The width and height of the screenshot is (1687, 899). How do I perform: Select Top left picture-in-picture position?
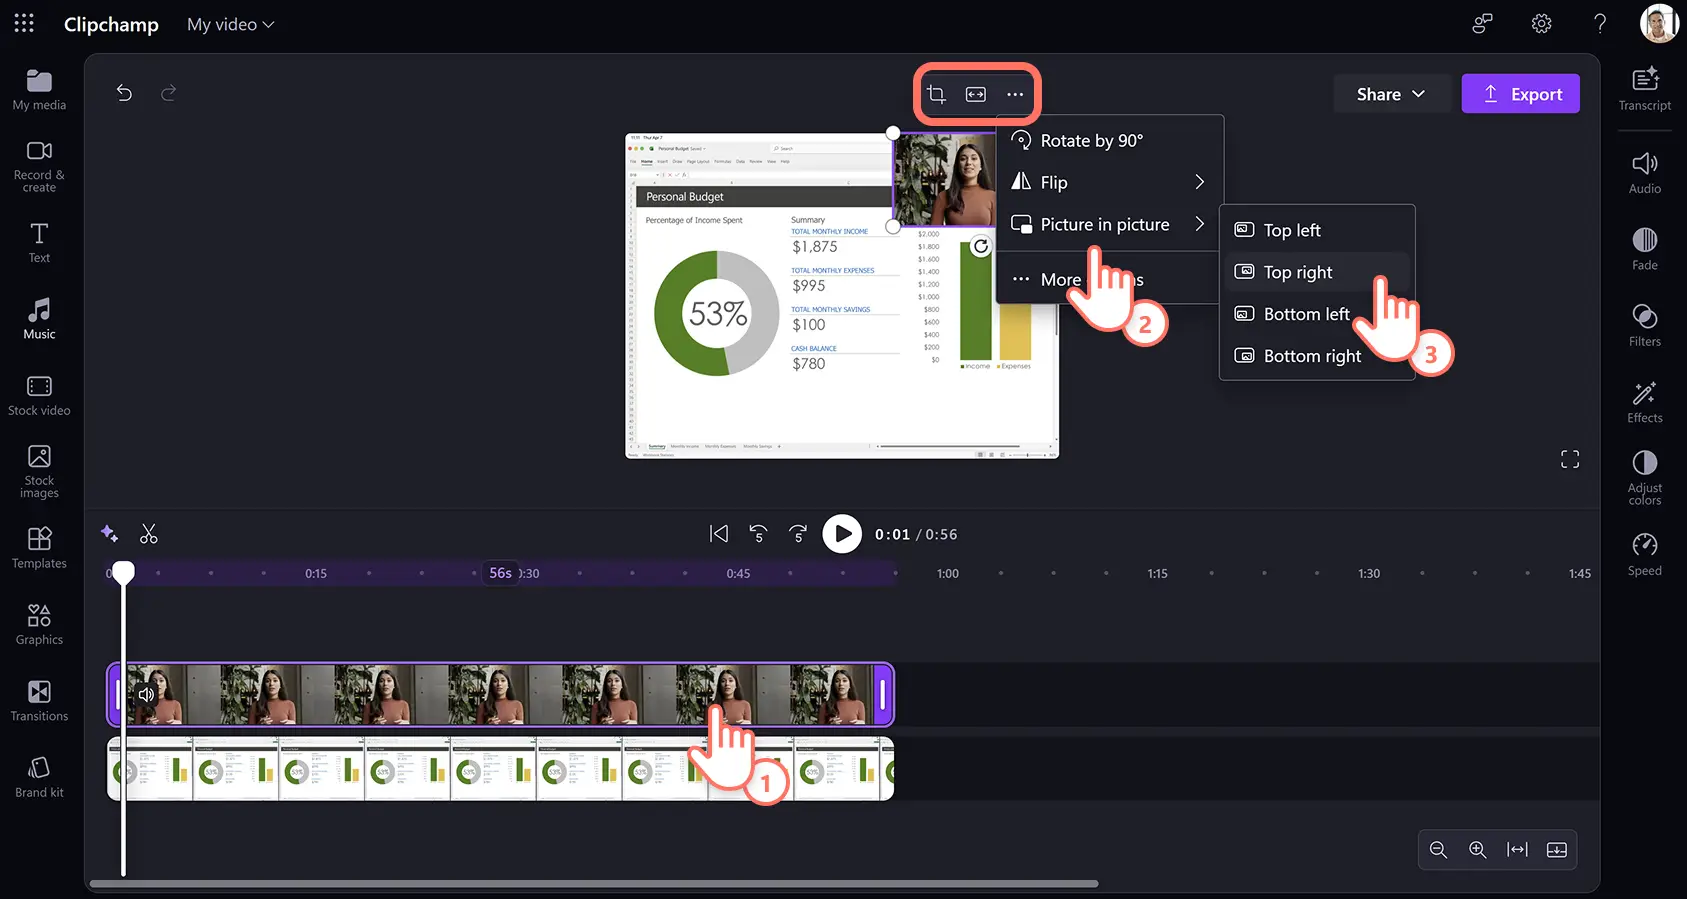click(x=1317, y=230)
